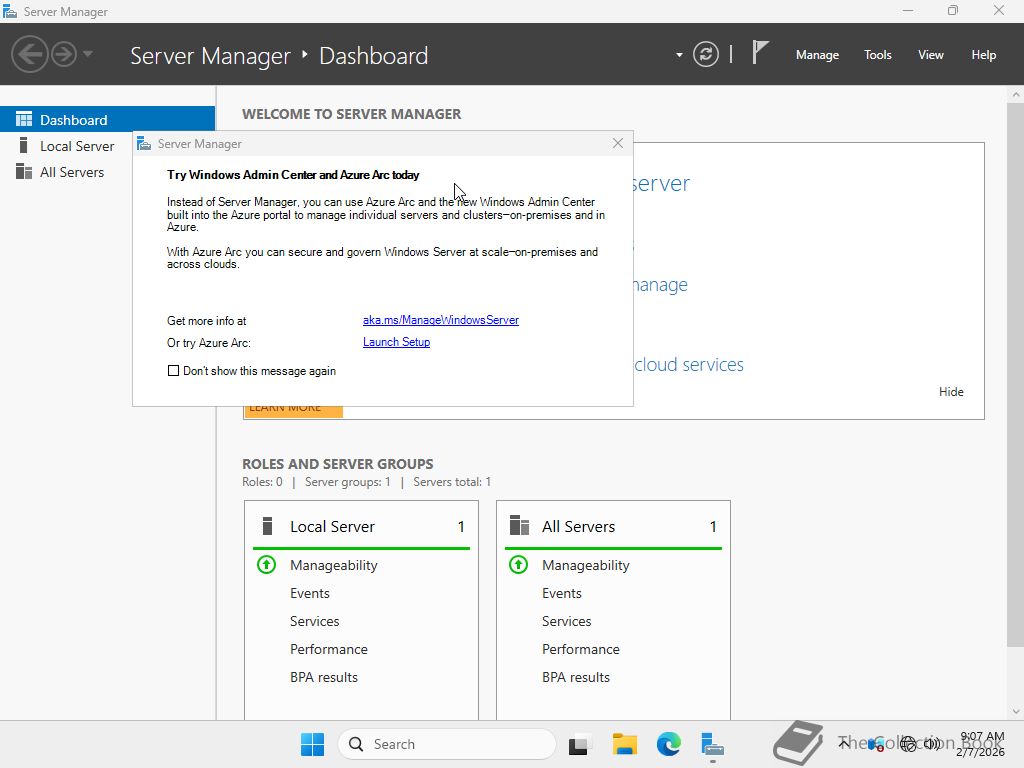Open the aka.ms/ManageWindowsServer link
The width and height of the screenshot is (1024, 768).
(x=440, y=320)
